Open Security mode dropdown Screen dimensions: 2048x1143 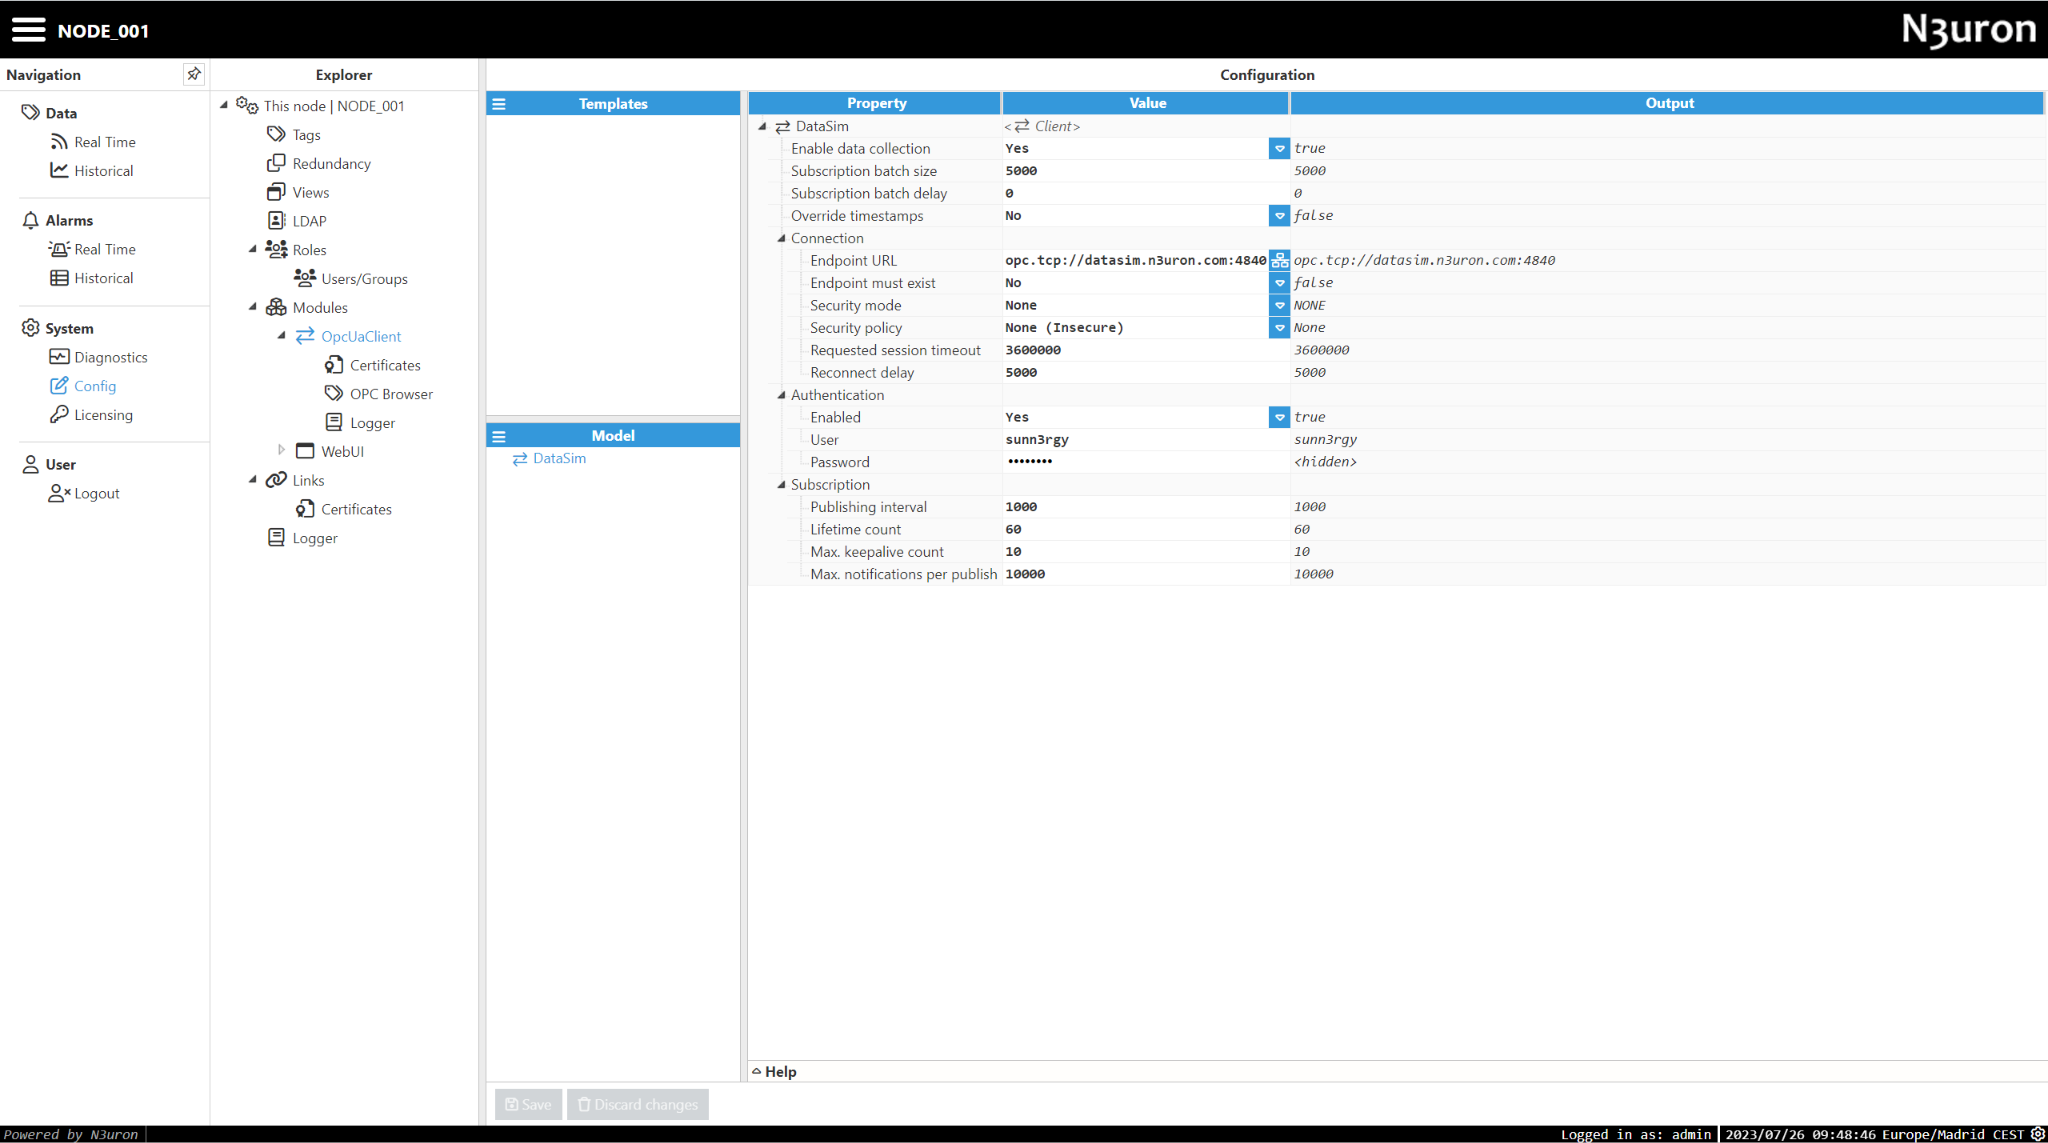coord(1279,305)
